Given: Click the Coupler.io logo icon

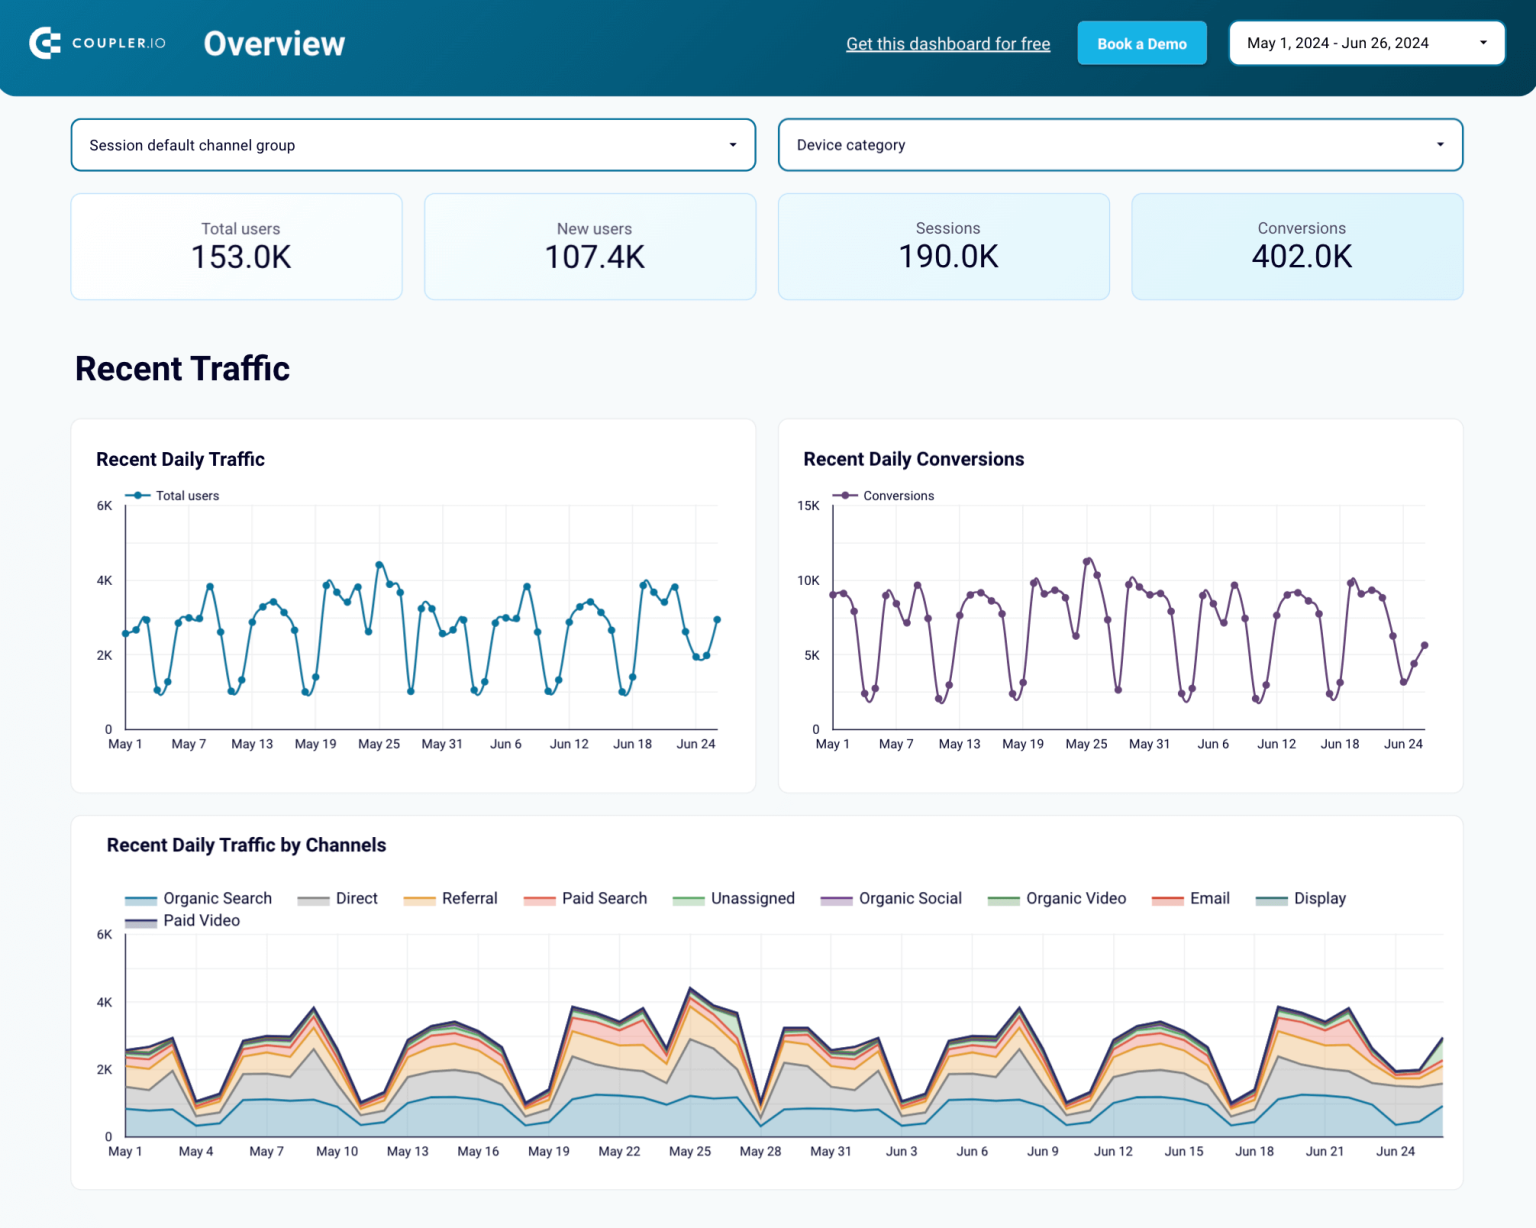Looking at the screenshot, I should pos(44,43).
